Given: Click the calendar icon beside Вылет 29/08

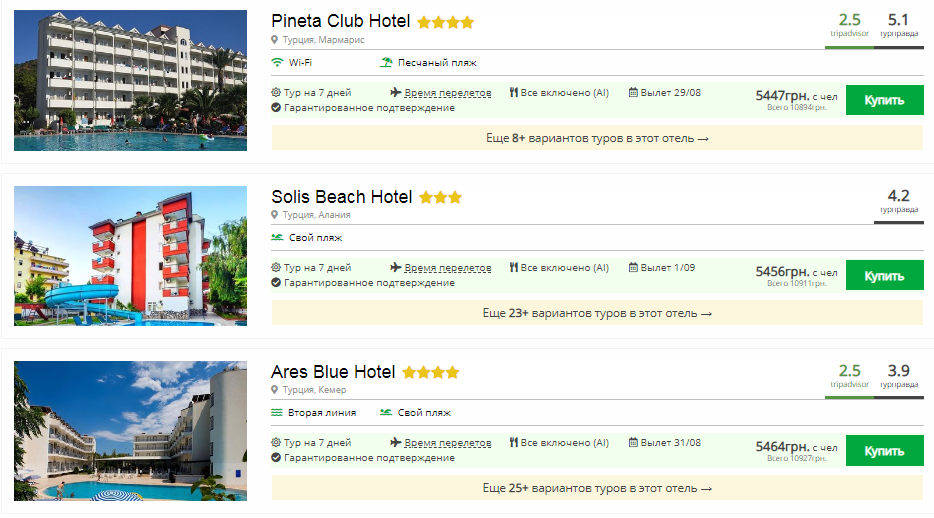Looking at the screenshot, I should [633, 93].
